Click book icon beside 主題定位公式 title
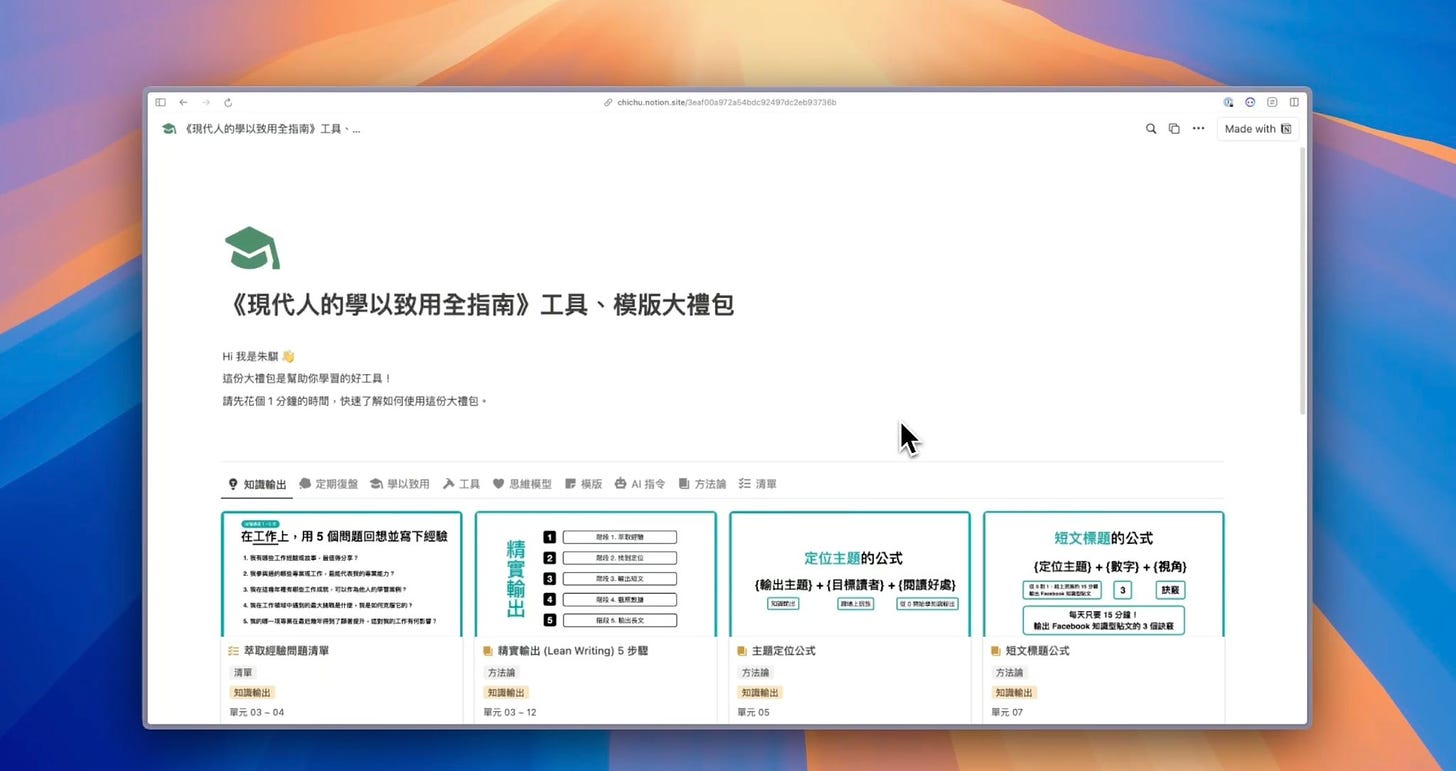The height and width of the screenshot is (771, 1456). pyautogui.click(x=742, y=651)
